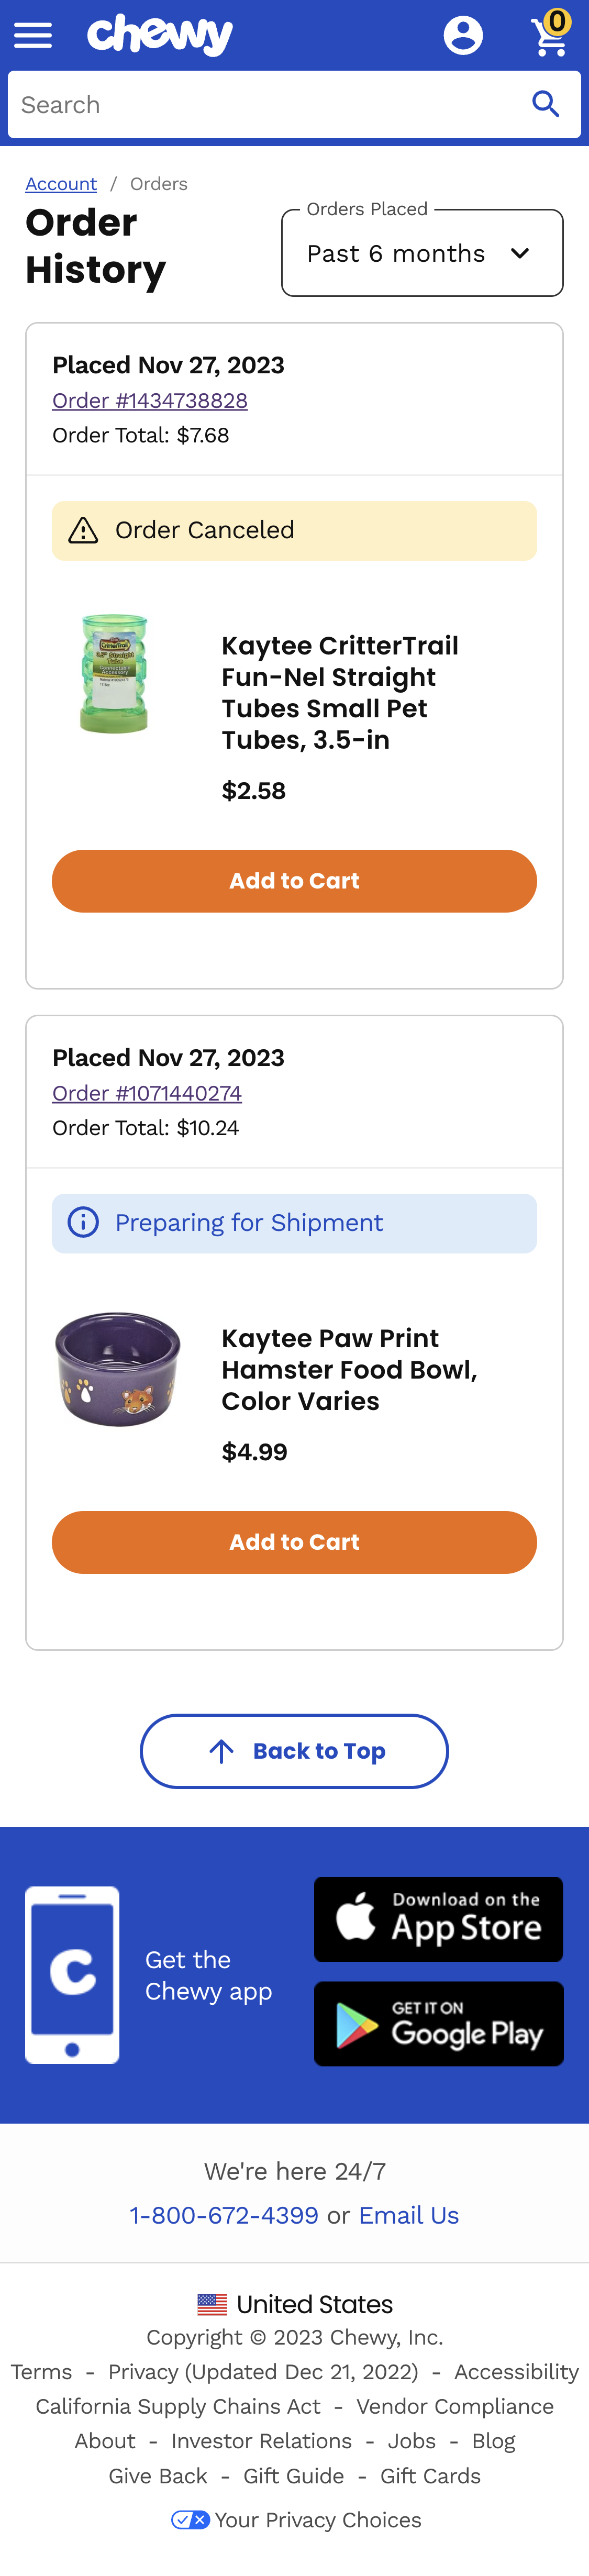The width and height of the screenshot is (589, 2576).
Task: Click the Order Canceled warning banner
Action: tap(295, 530)
